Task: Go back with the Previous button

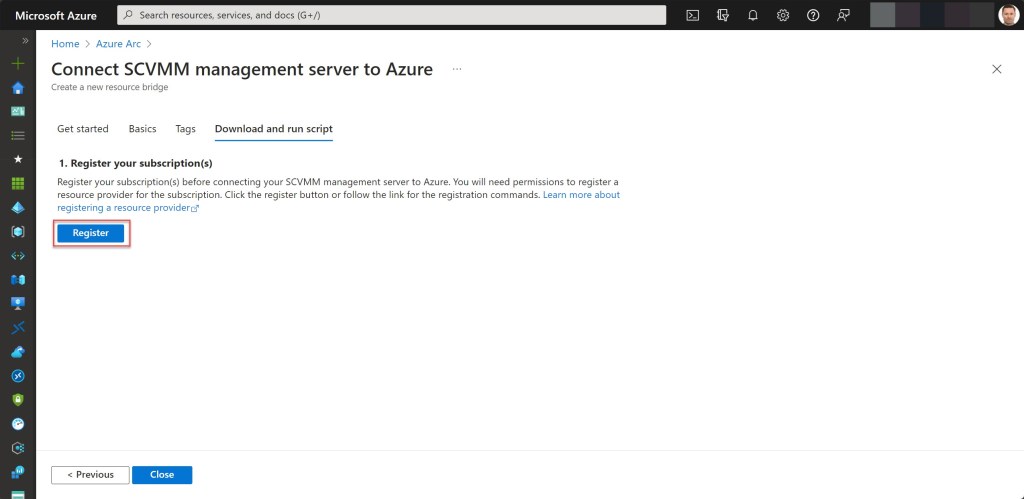Action: [90, 475]
